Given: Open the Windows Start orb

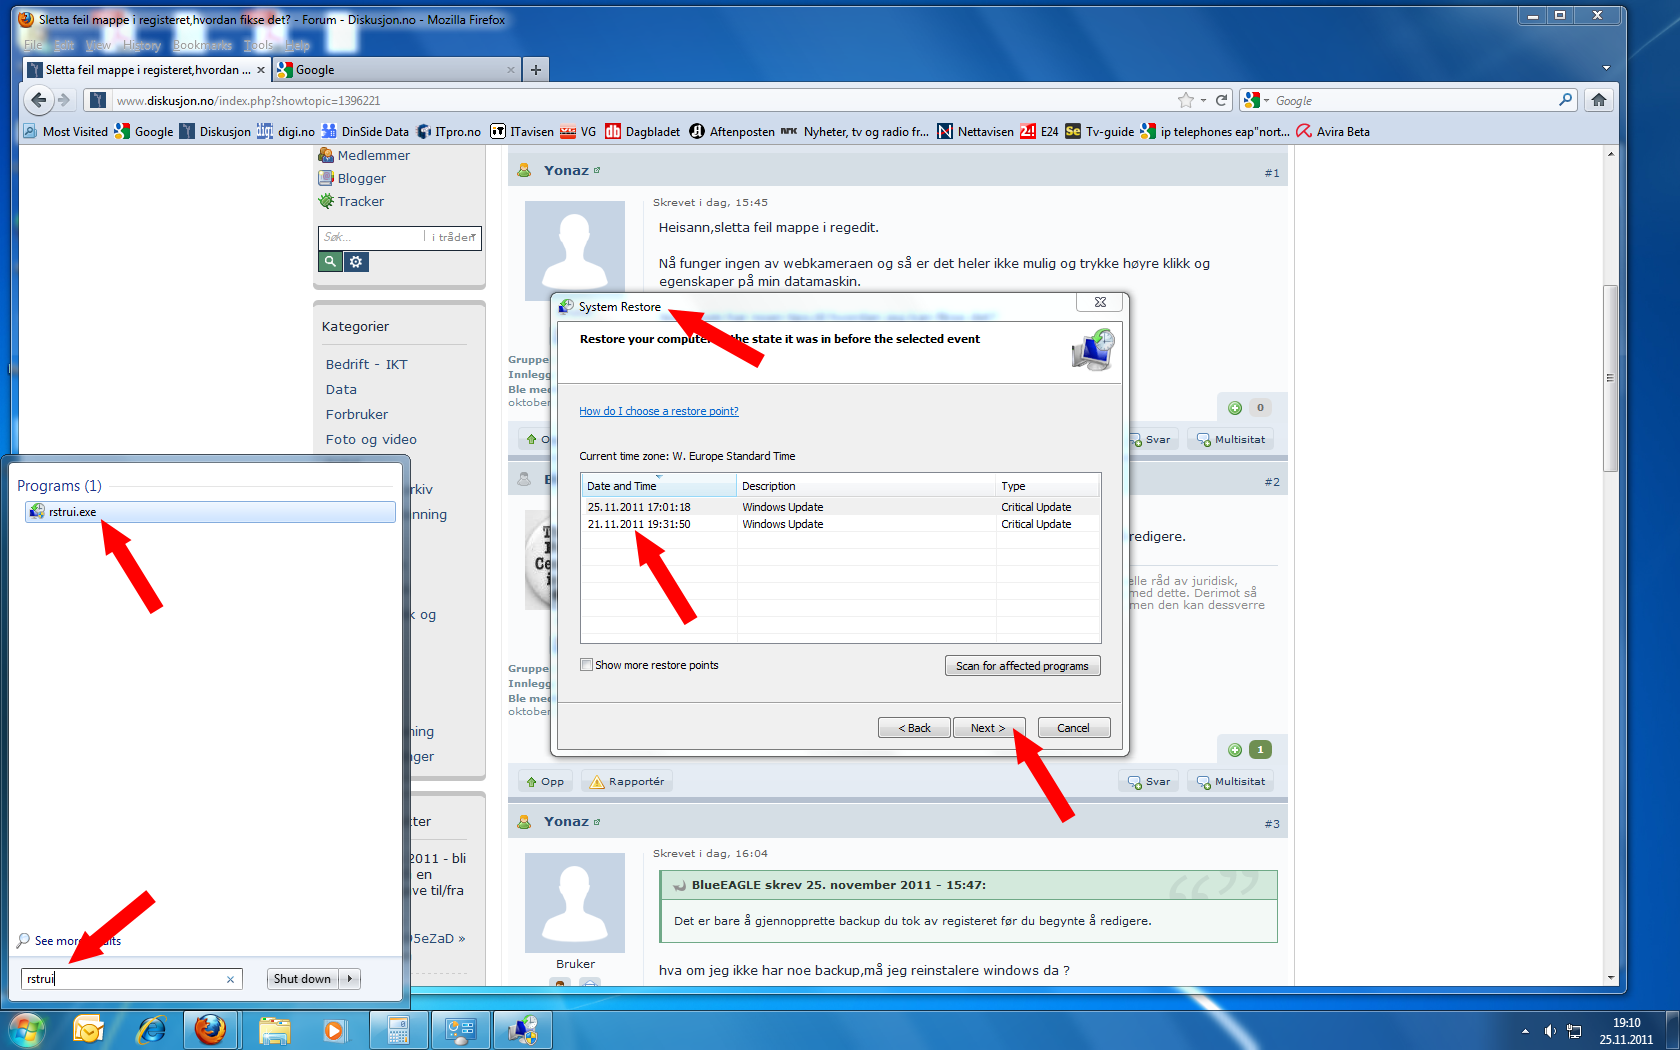Looking at the screenshot, I should coord(27,1030).
